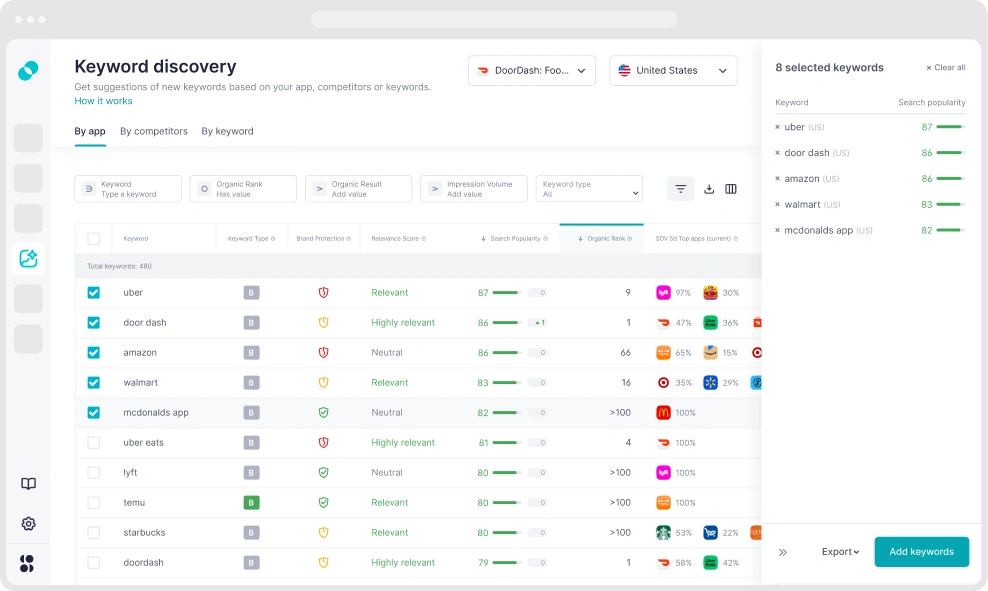Click the Starbucks app icon in SOV column
This screenshot has height=591, width=988.
663,532
